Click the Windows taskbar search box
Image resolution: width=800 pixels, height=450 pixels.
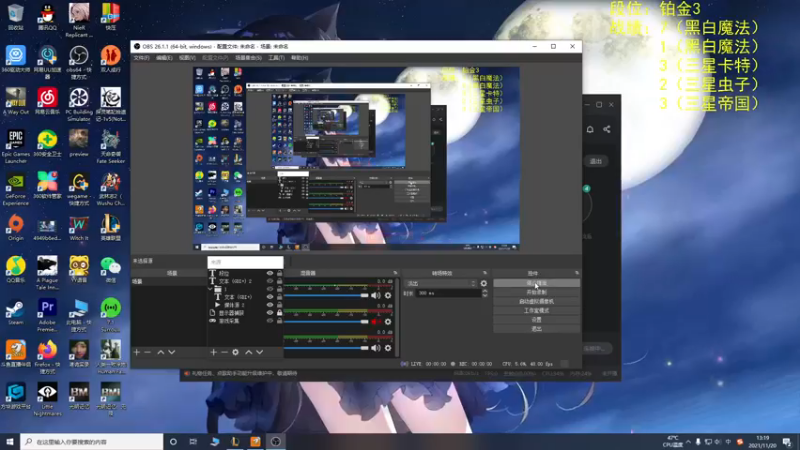92,442
